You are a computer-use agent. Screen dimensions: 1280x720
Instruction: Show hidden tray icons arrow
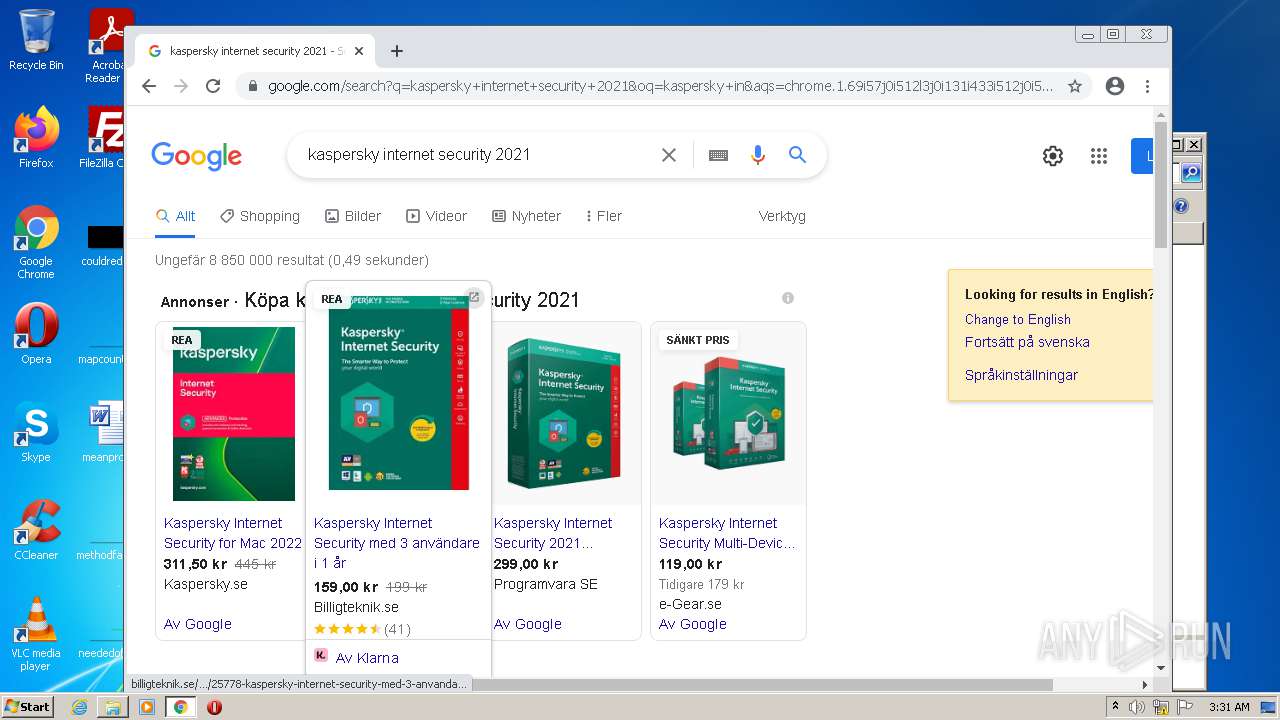pos(1115,707)
